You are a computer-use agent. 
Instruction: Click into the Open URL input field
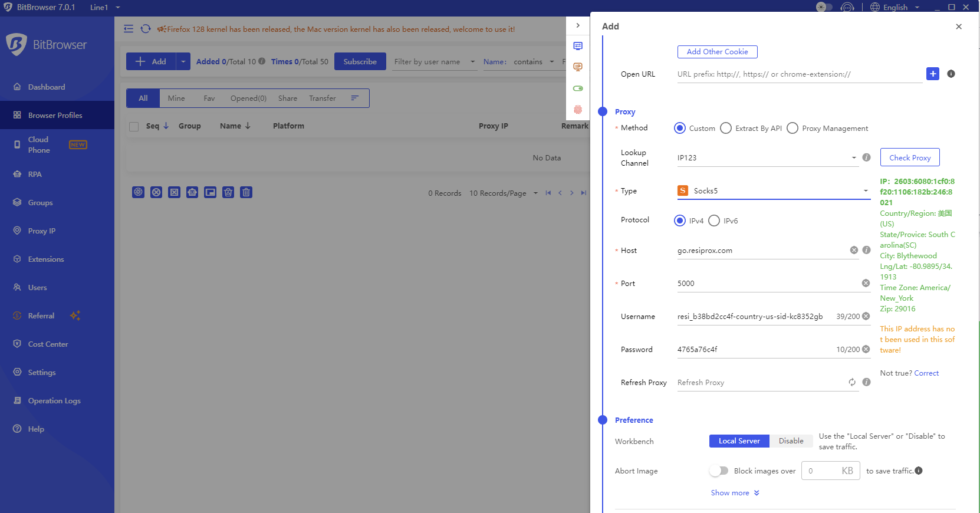(799, 74)
